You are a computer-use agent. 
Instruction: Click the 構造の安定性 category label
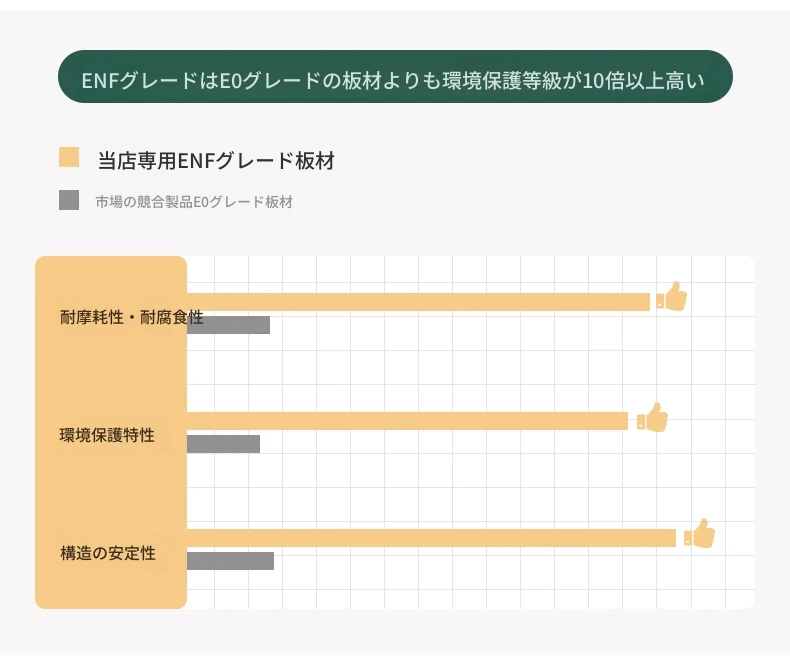pos(108,552)
